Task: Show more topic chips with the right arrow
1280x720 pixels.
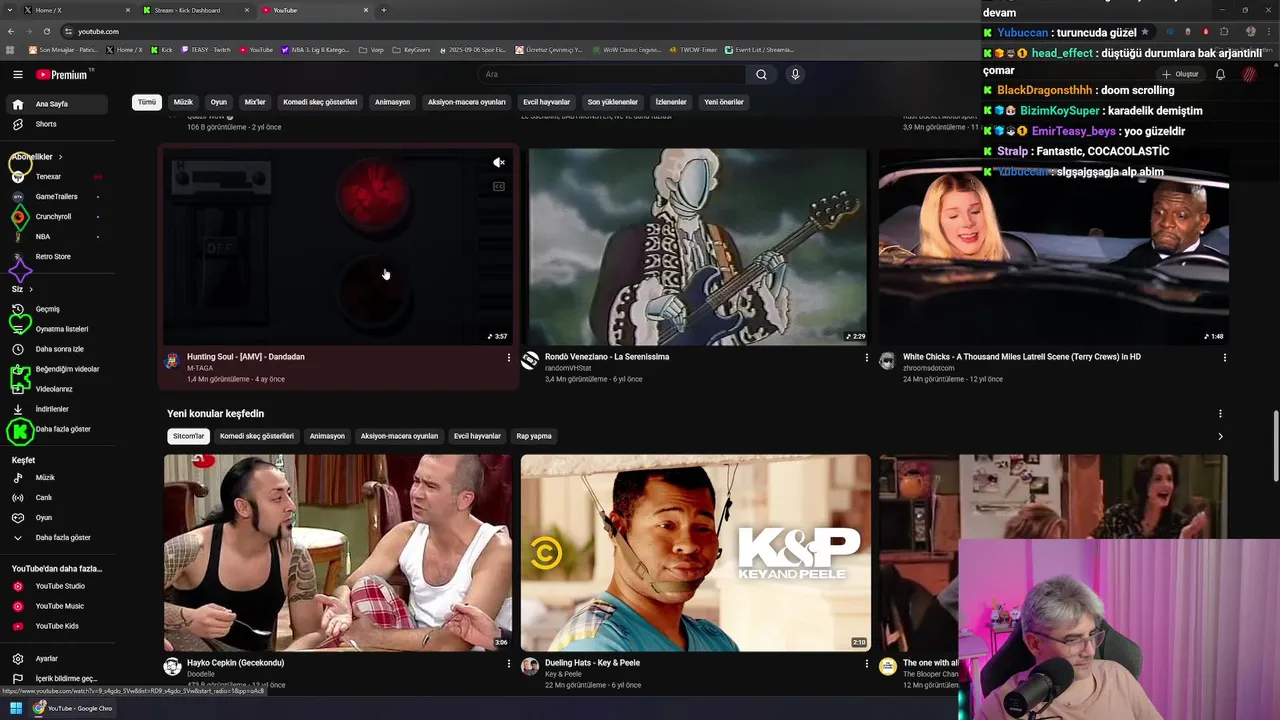Action: (1220, 436)
